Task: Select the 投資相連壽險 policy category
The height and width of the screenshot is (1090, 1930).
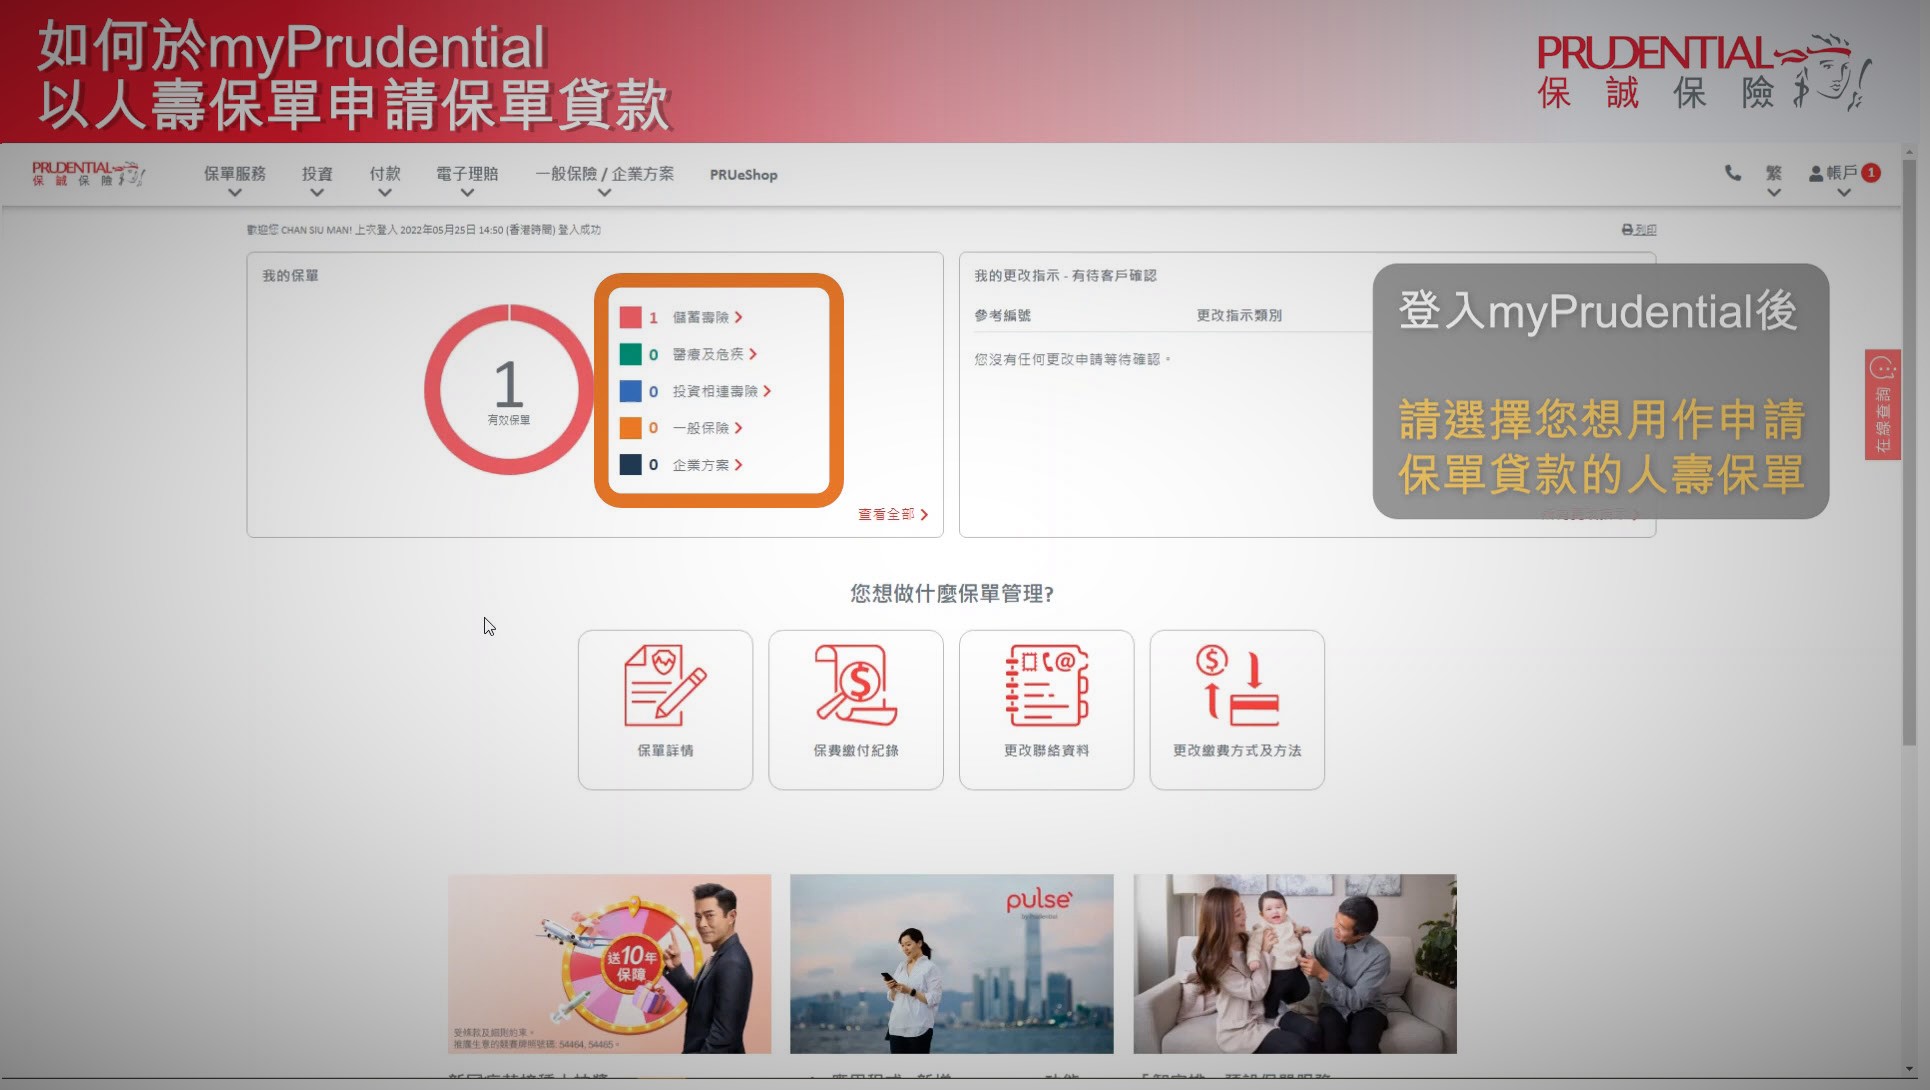Action: (x=721, y=391)
